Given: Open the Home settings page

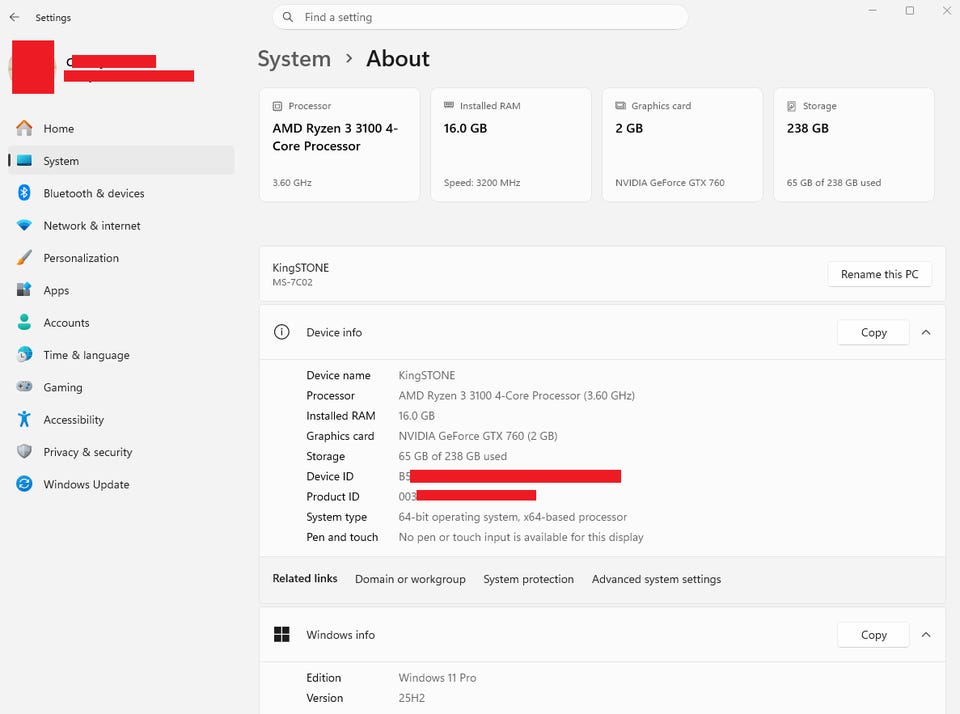Looking at the screenshot, I should (121, 129).
